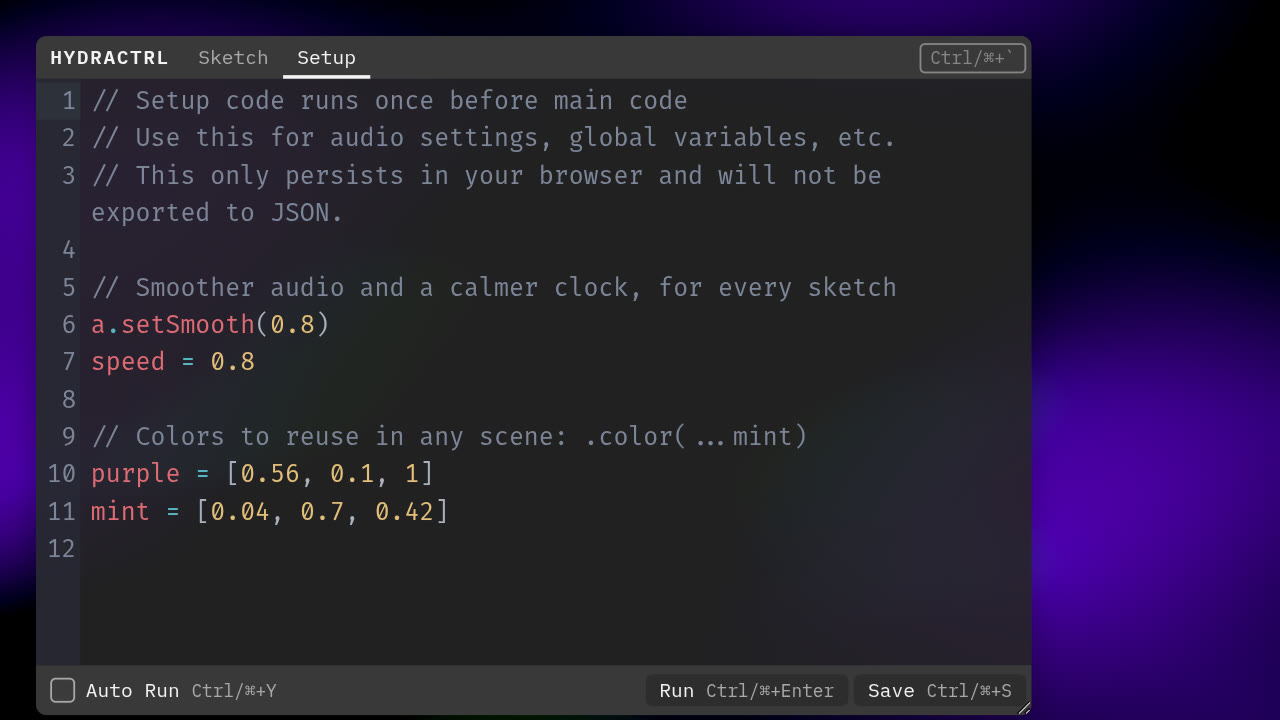This screenshot has width=1280, height=720.
Task: Click the Ctrl/⌘+` shortcut toggle button
Action: [x=972, y=58]
